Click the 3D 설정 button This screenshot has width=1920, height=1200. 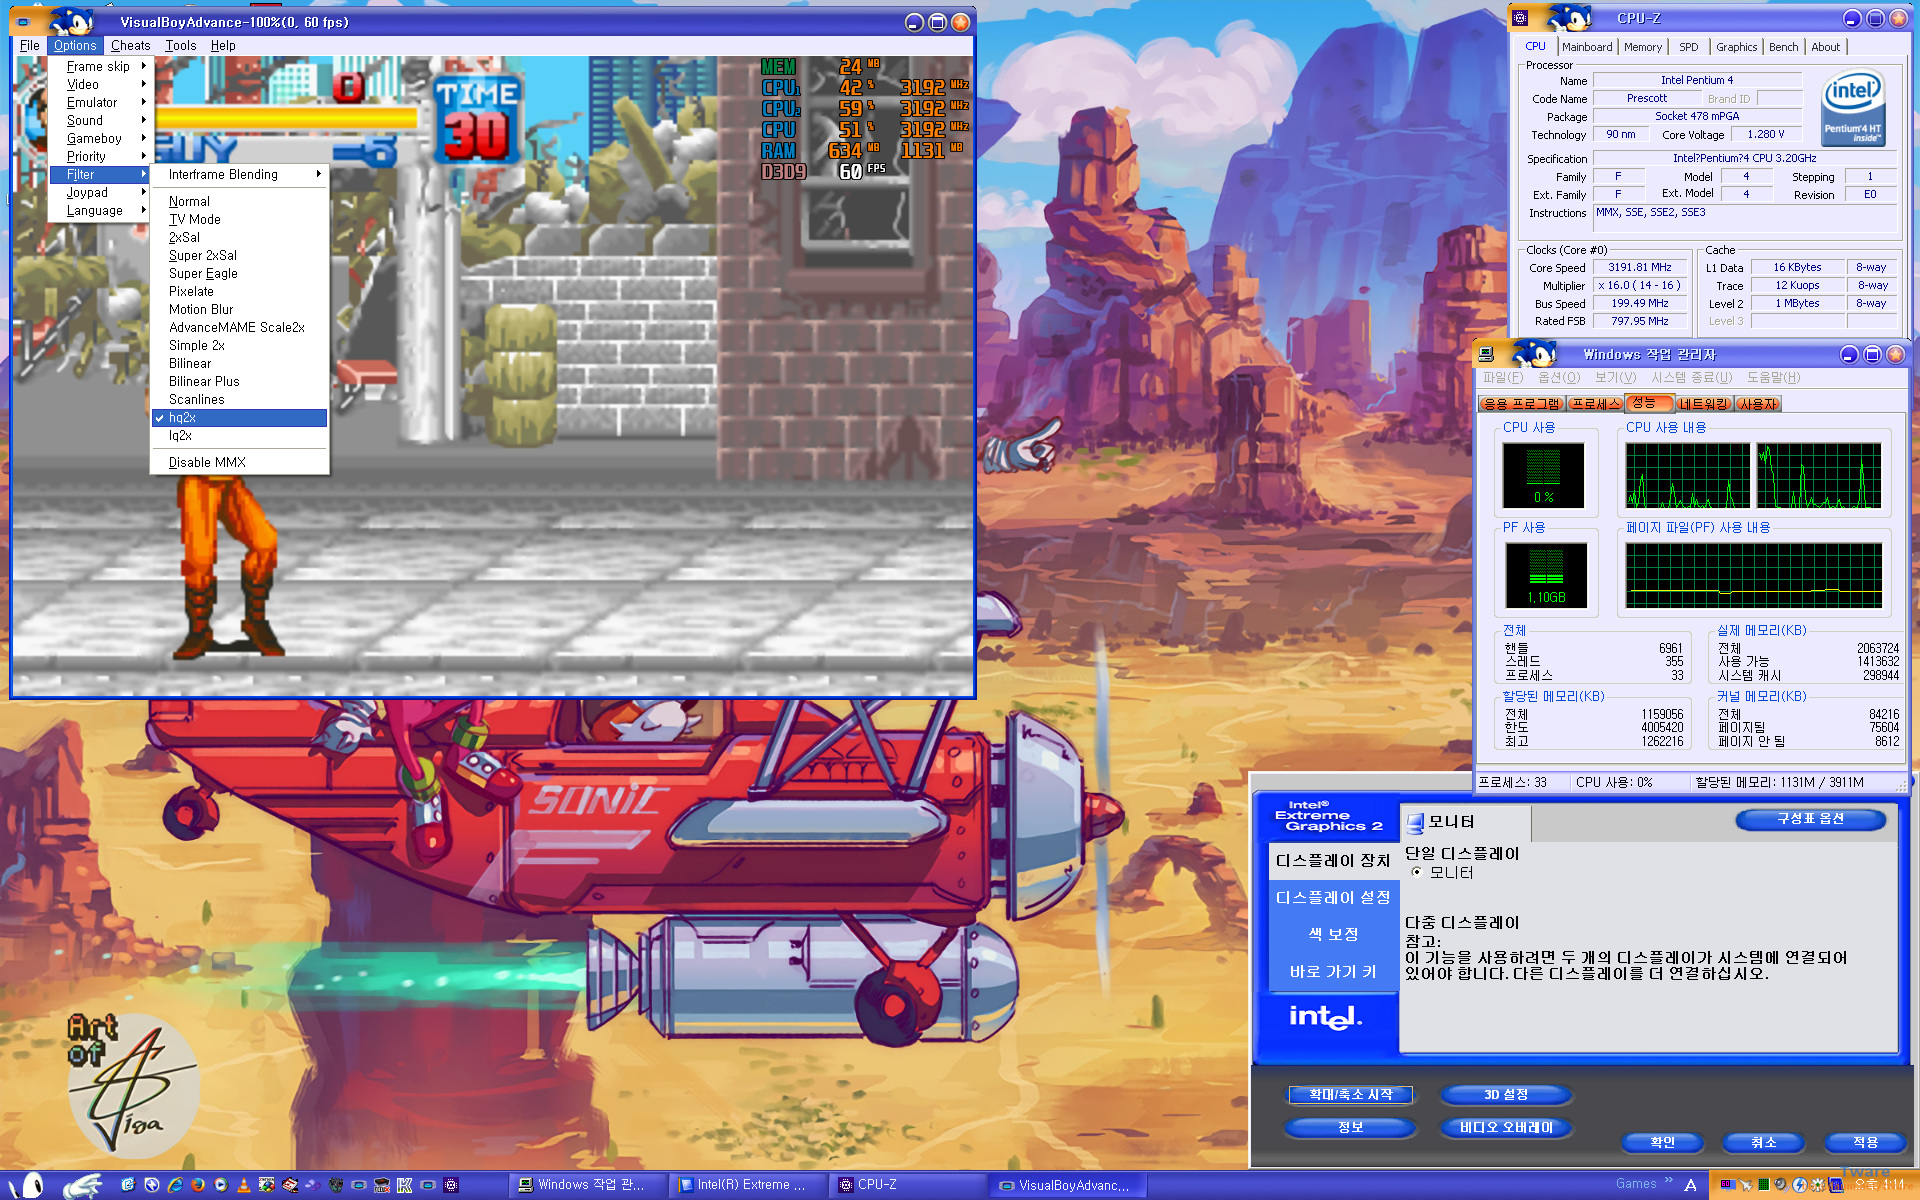1505,1094
